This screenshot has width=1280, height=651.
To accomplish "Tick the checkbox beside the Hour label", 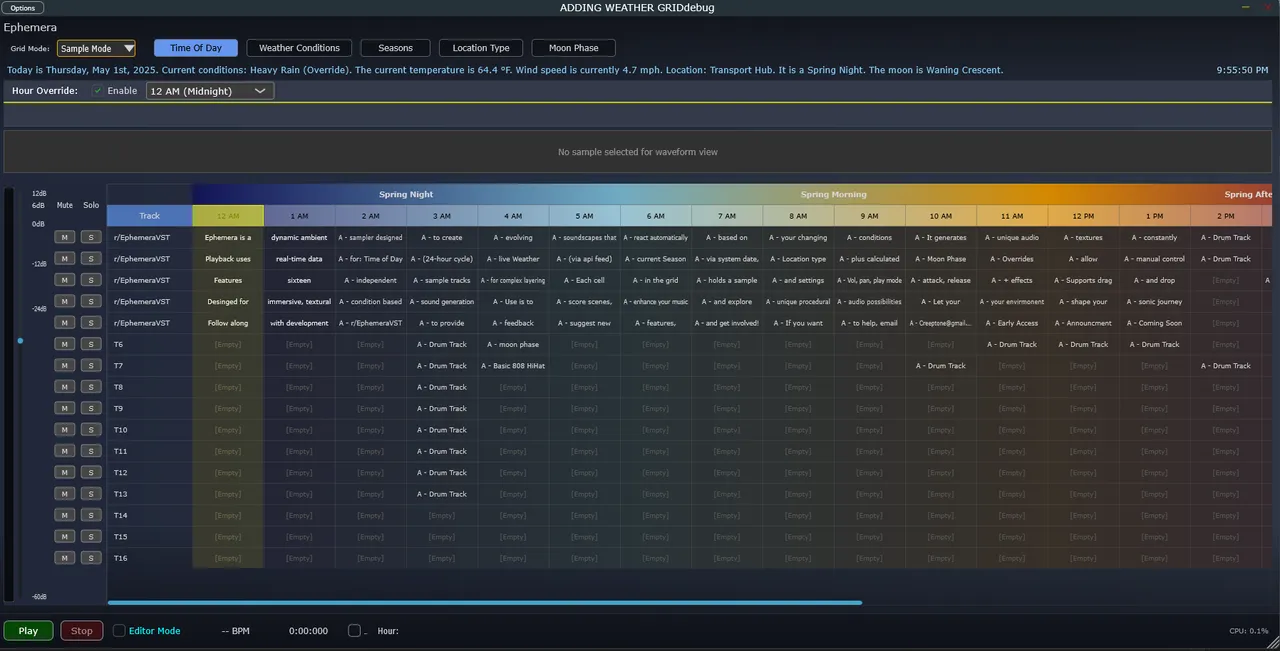I will click(354, 631).
